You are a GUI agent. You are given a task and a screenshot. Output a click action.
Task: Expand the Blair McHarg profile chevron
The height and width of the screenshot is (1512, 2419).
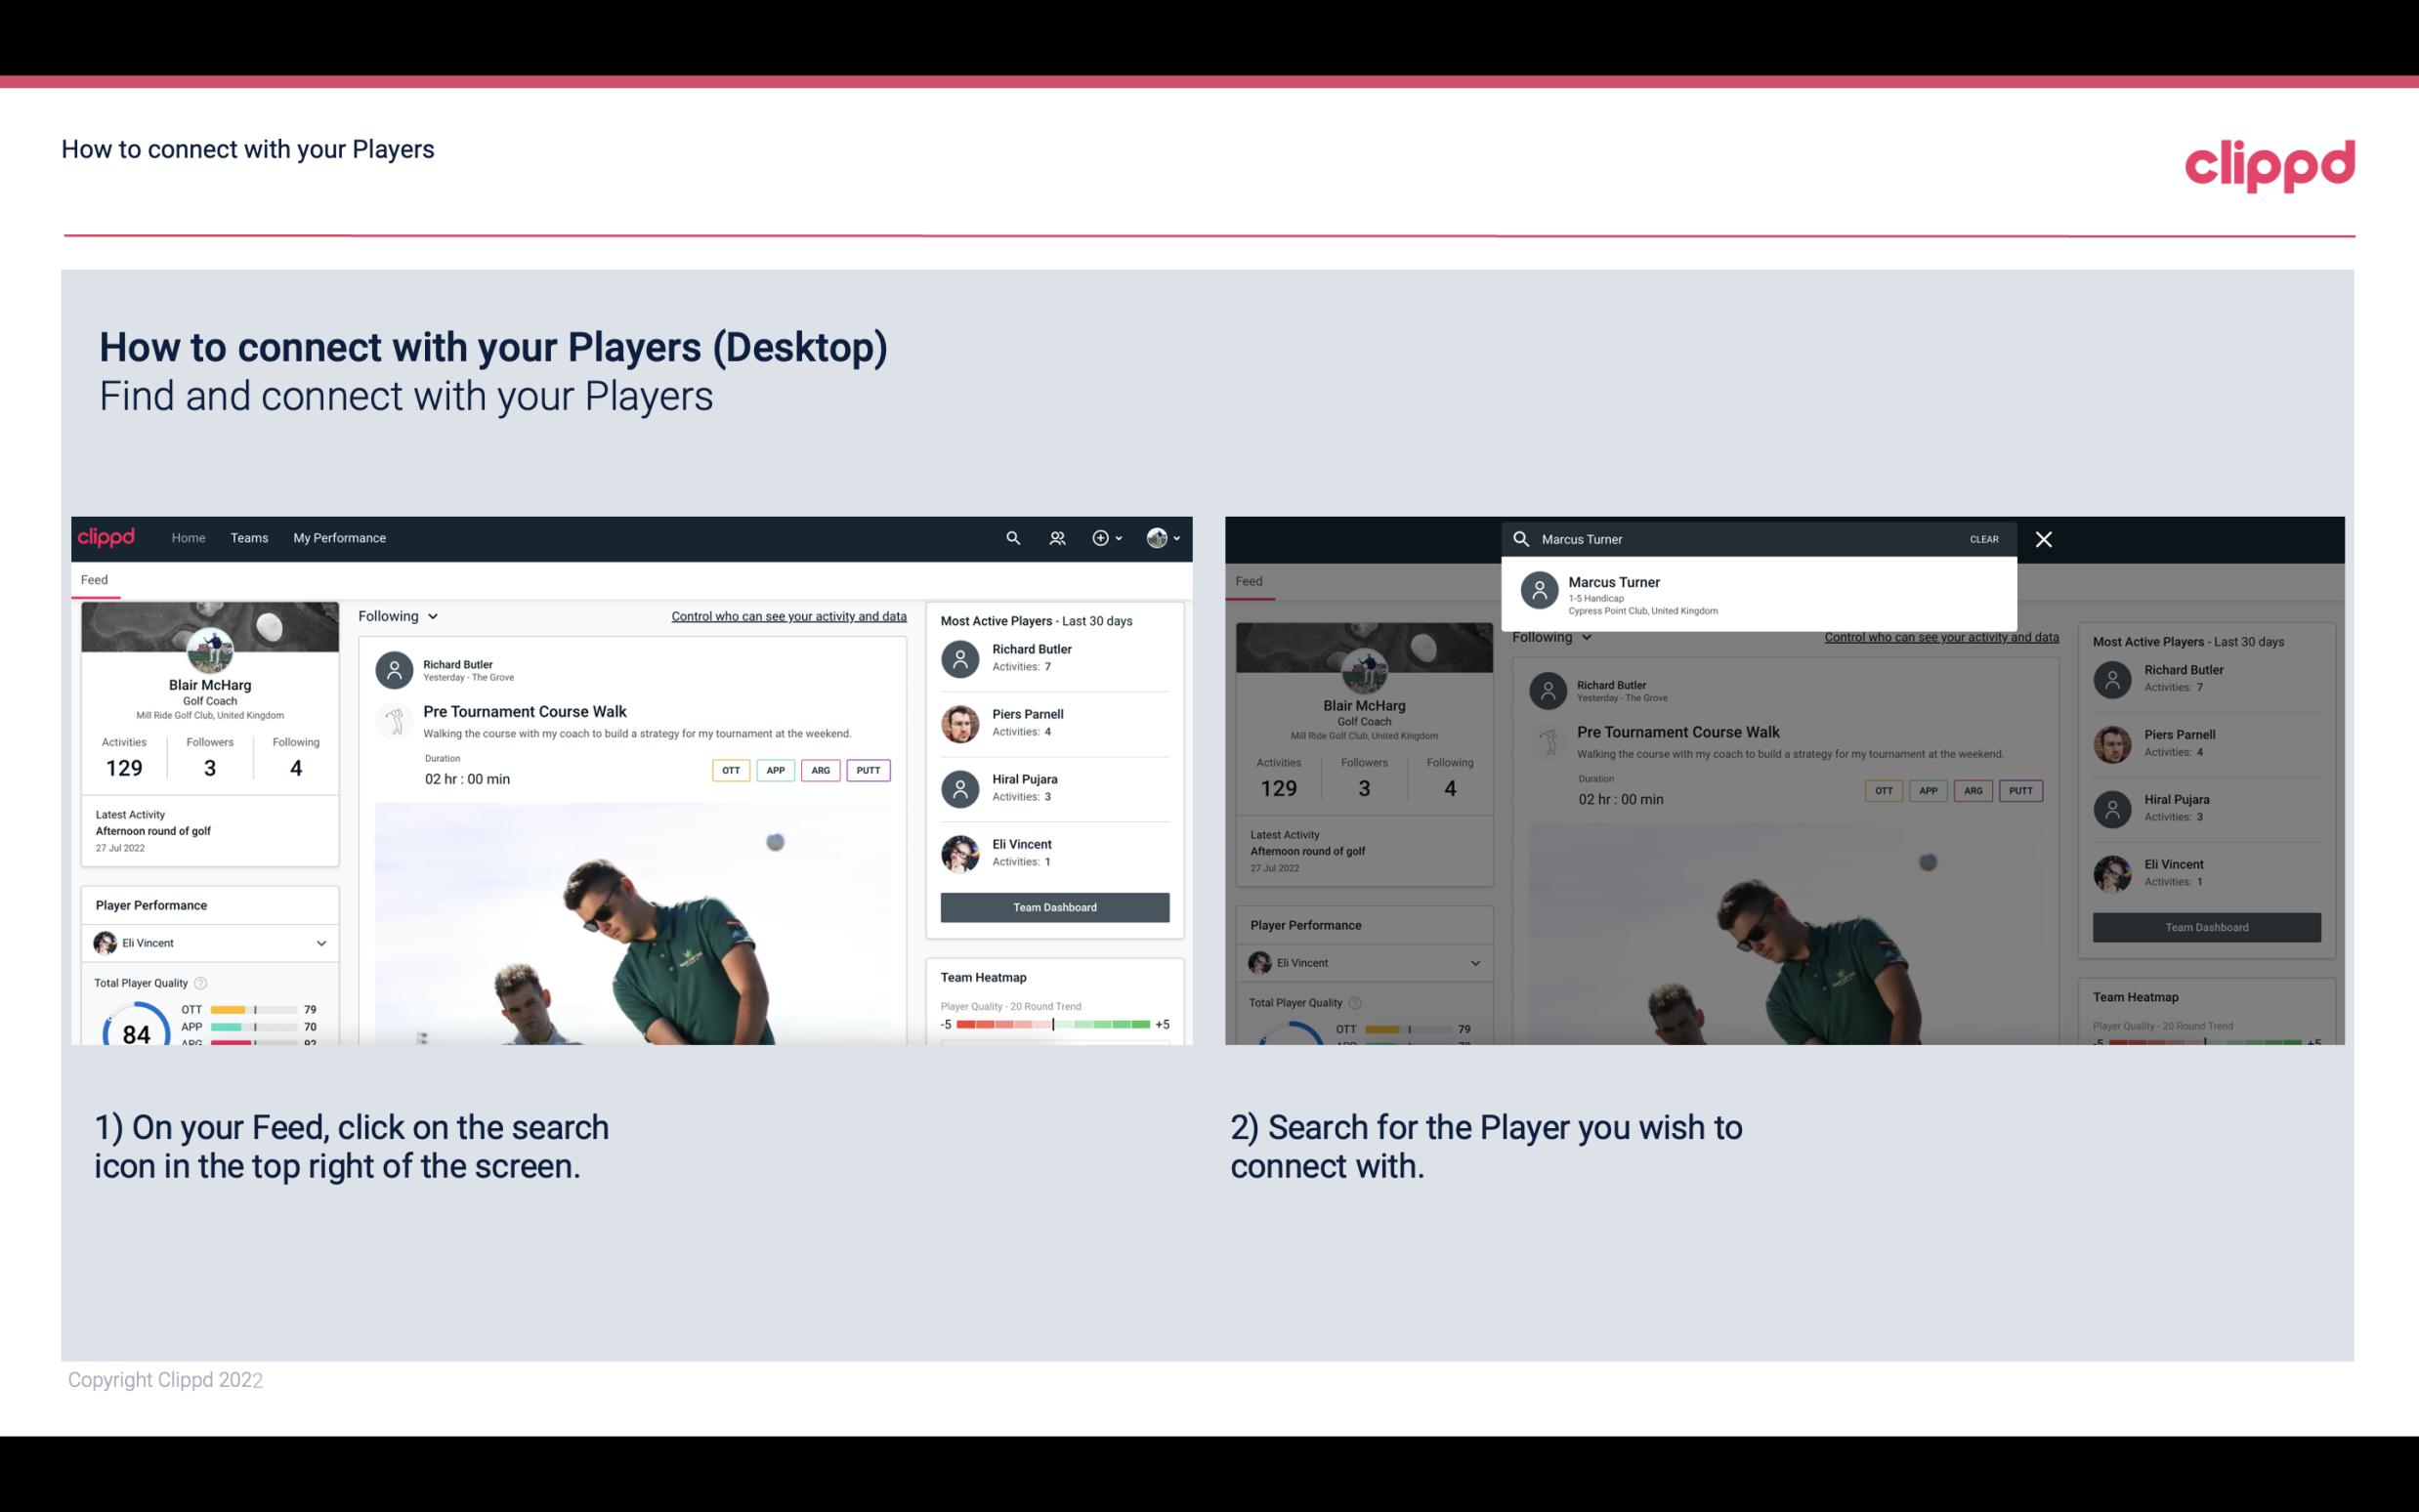click(x=1177, y=538)
